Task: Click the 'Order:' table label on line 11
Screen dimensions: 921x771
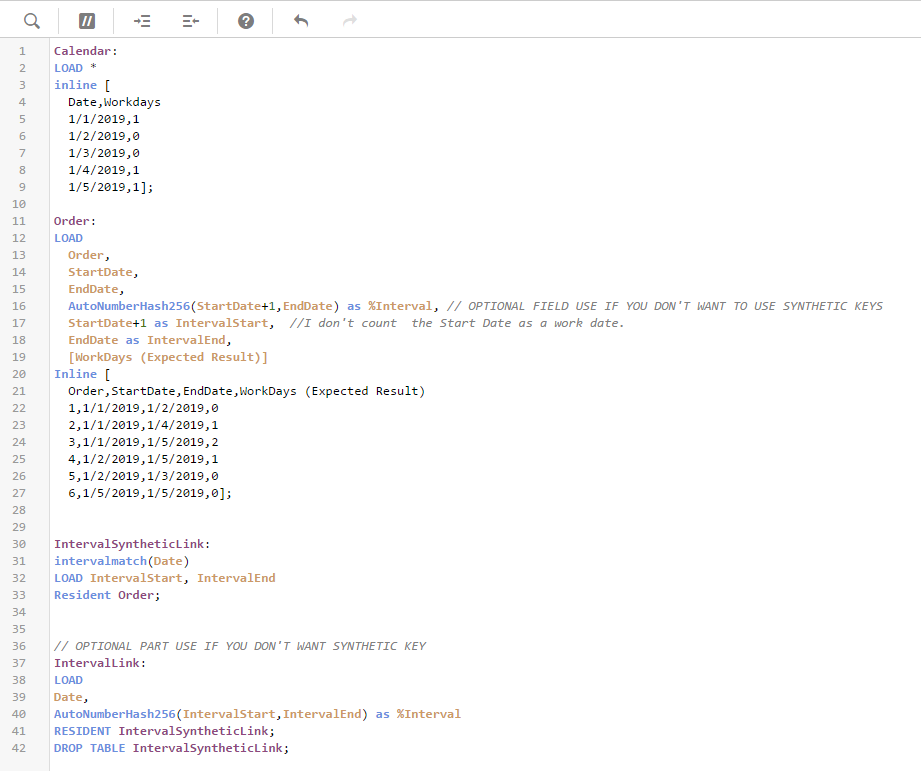Action: (75, 221)
